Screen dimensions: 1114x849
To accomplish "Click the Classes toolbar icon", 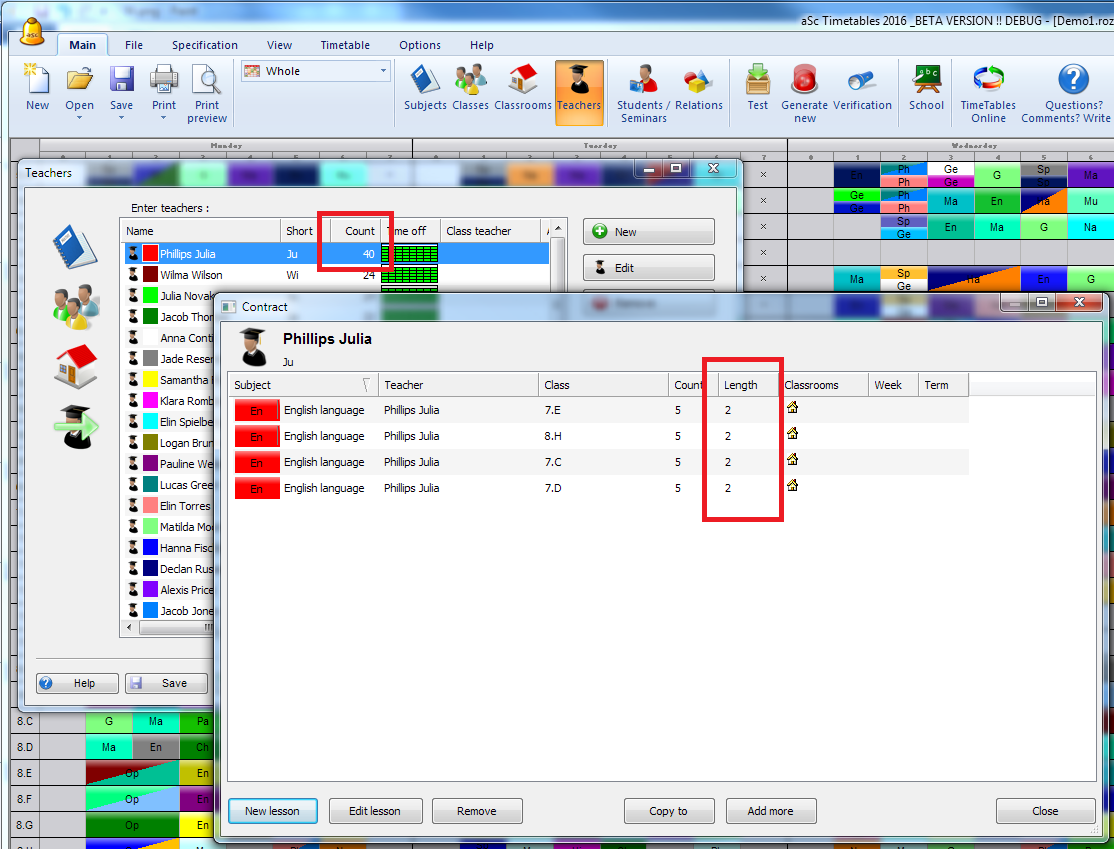I will [470, 88].
